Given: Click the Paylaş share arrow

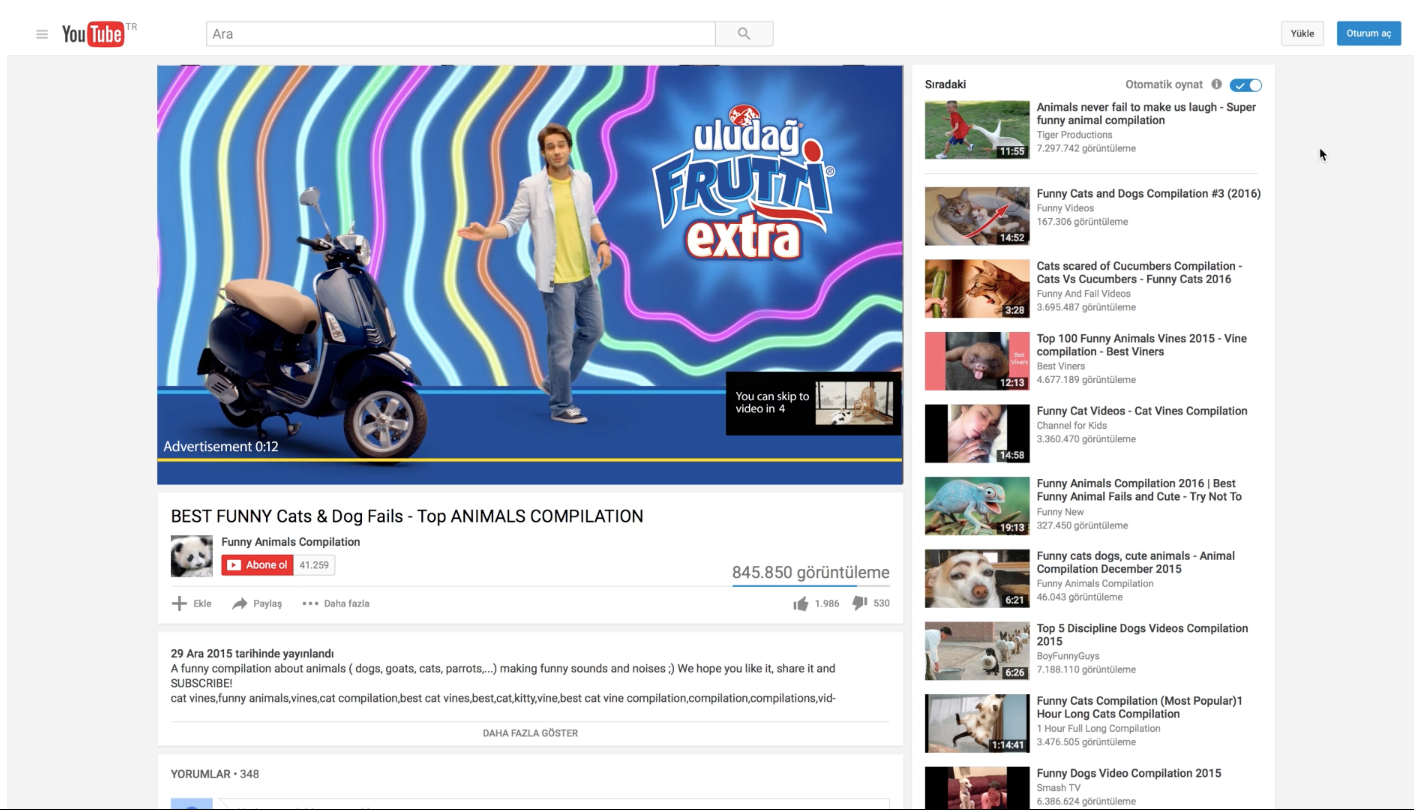Looking at the screenshot, I should coord(239,603).
